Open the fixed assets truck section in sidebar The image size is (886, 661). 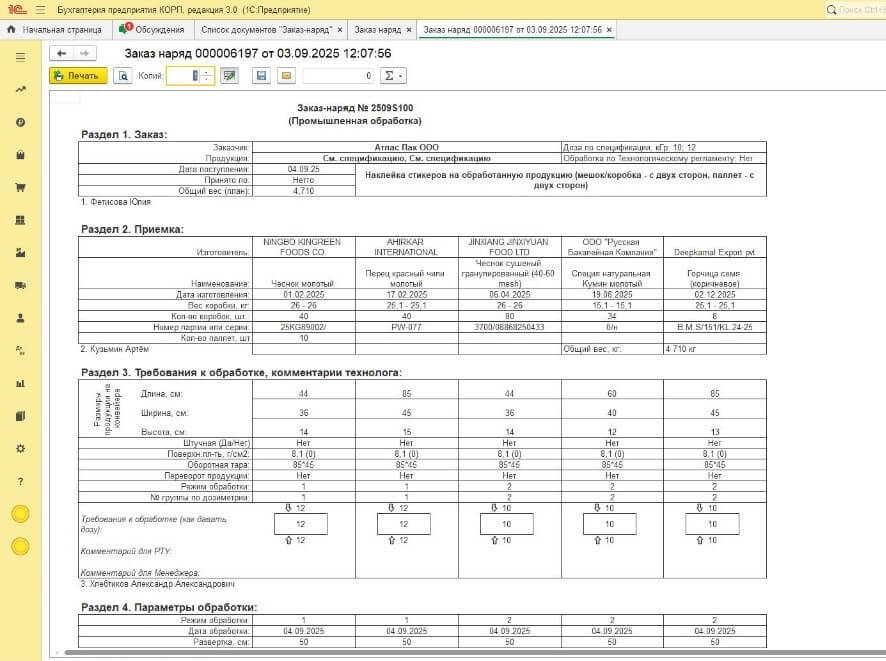(x=20, y=285)
